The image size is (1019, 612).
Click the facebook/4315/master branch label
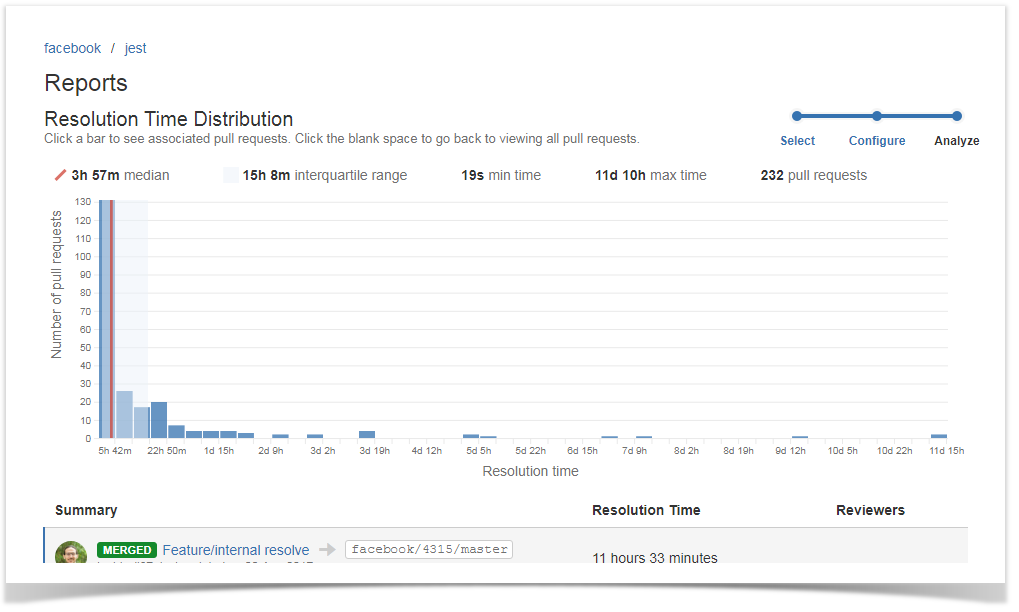[429, 549]
